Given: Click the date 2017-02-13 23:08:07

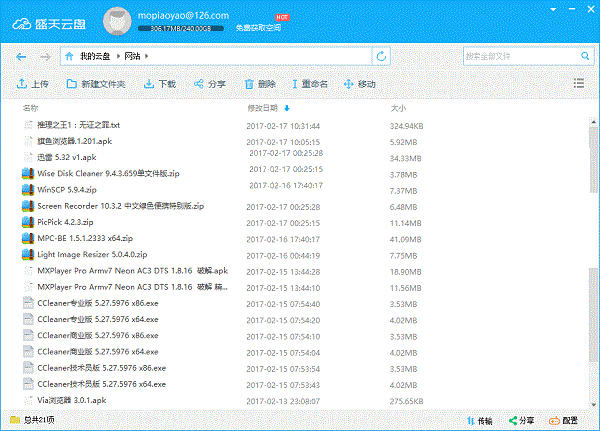Looking at the screenshot, I should (283, 401).
